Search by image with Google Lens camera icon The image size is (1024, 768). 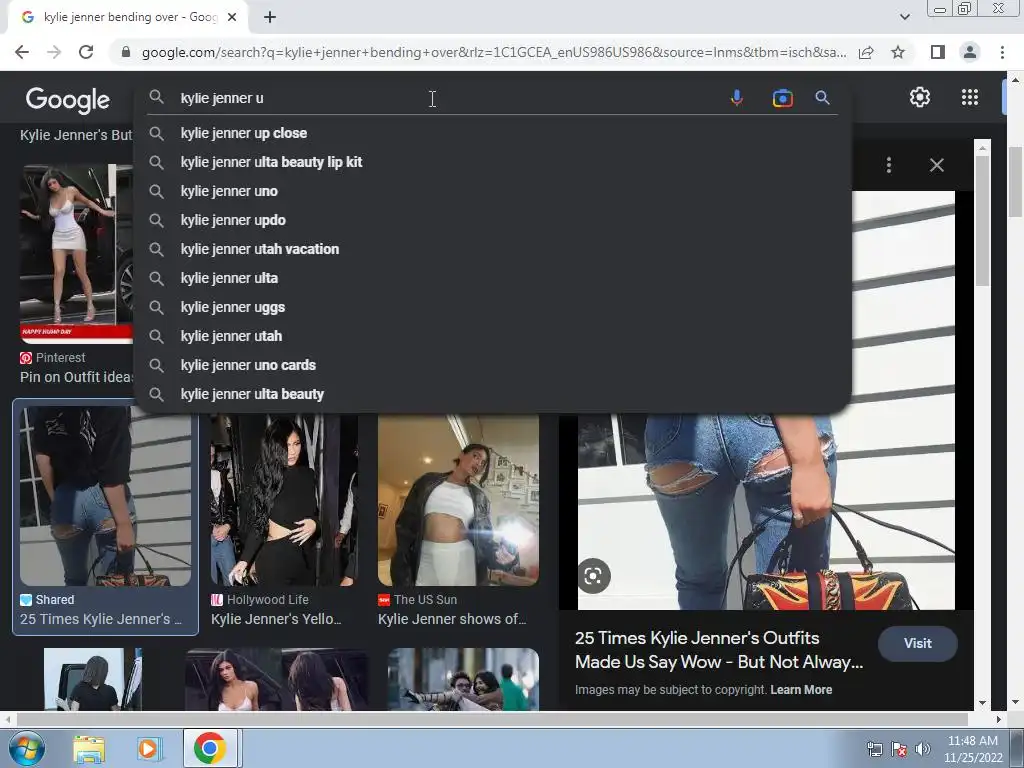(x=782, y=98)
